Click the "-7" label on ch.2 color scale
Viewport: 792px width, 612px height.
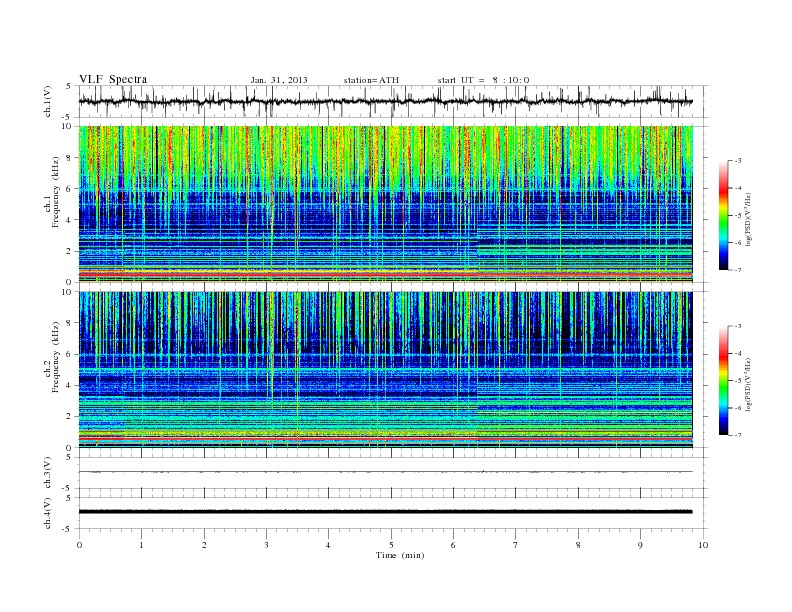(738, 435)
